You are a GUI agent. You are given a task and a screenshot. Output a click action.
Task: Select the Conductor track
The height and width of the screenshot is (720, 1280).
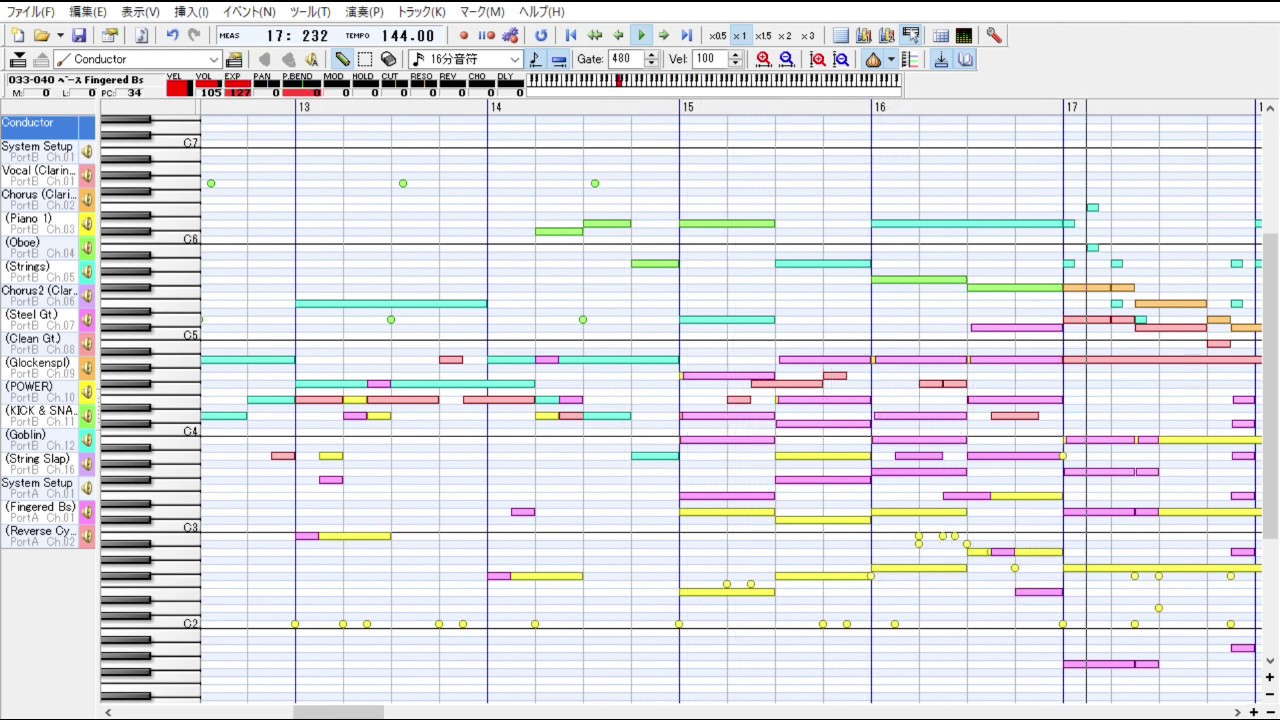[x=47, y=127]
